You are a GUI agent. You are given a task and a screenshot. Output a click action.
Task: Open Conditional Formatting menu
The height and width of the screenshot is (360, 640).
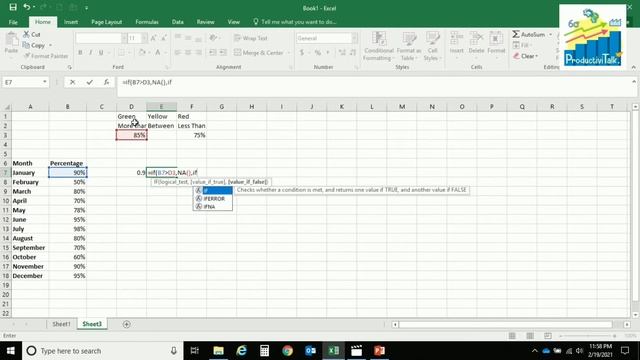[x=378, y=47]
